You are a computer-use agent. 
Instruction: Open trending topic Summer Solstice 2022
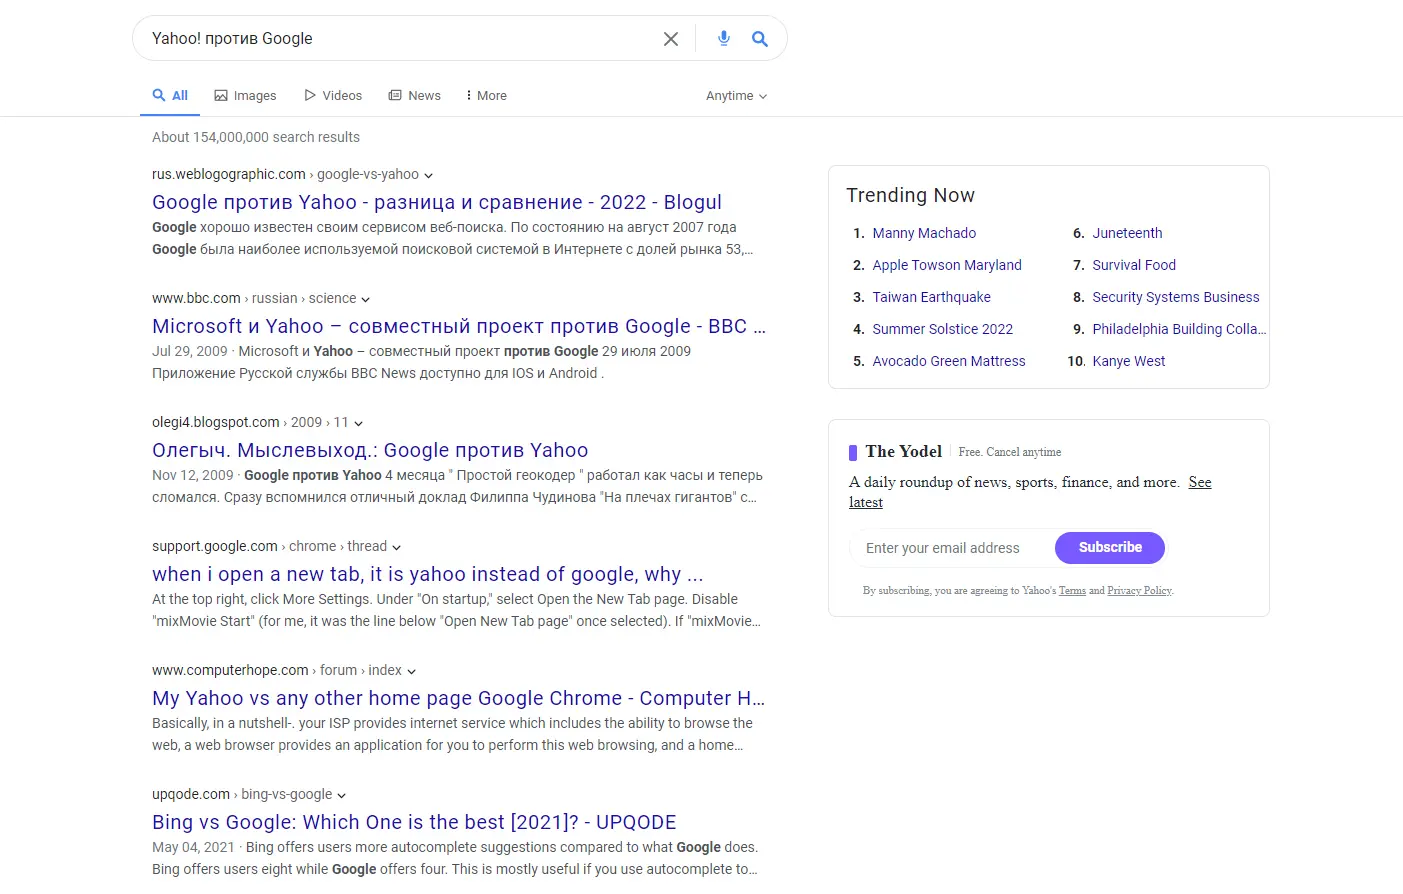pos(942,329)
